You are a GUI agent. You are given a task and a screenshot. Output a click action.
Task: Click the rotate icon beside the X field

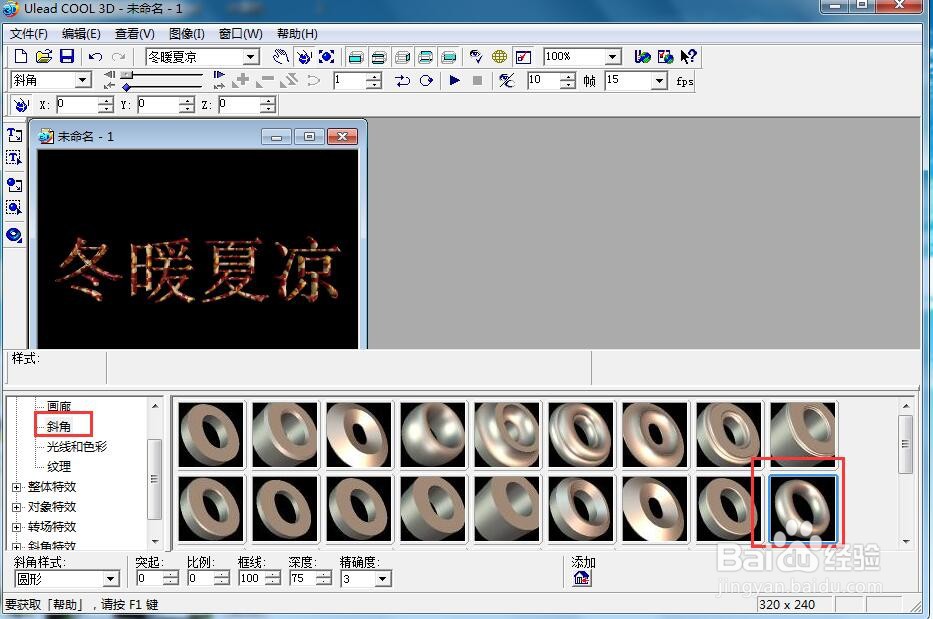point(21,105)
